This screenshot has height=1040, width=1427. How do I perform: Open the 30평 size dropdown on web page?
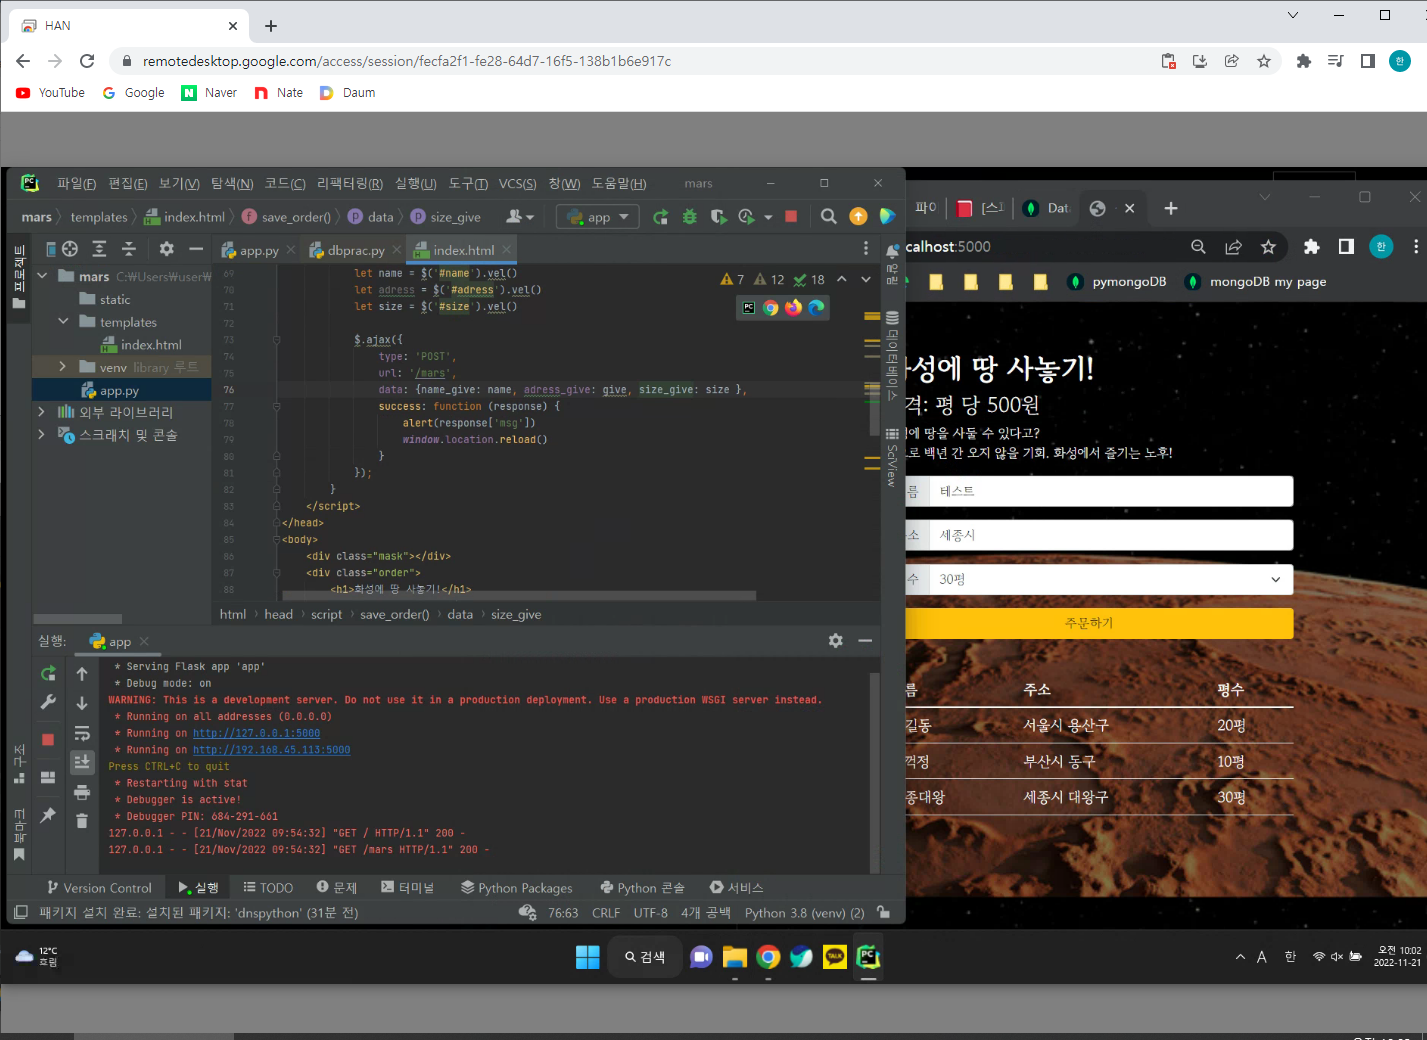pyautogui.click(x=1110, y=580)
